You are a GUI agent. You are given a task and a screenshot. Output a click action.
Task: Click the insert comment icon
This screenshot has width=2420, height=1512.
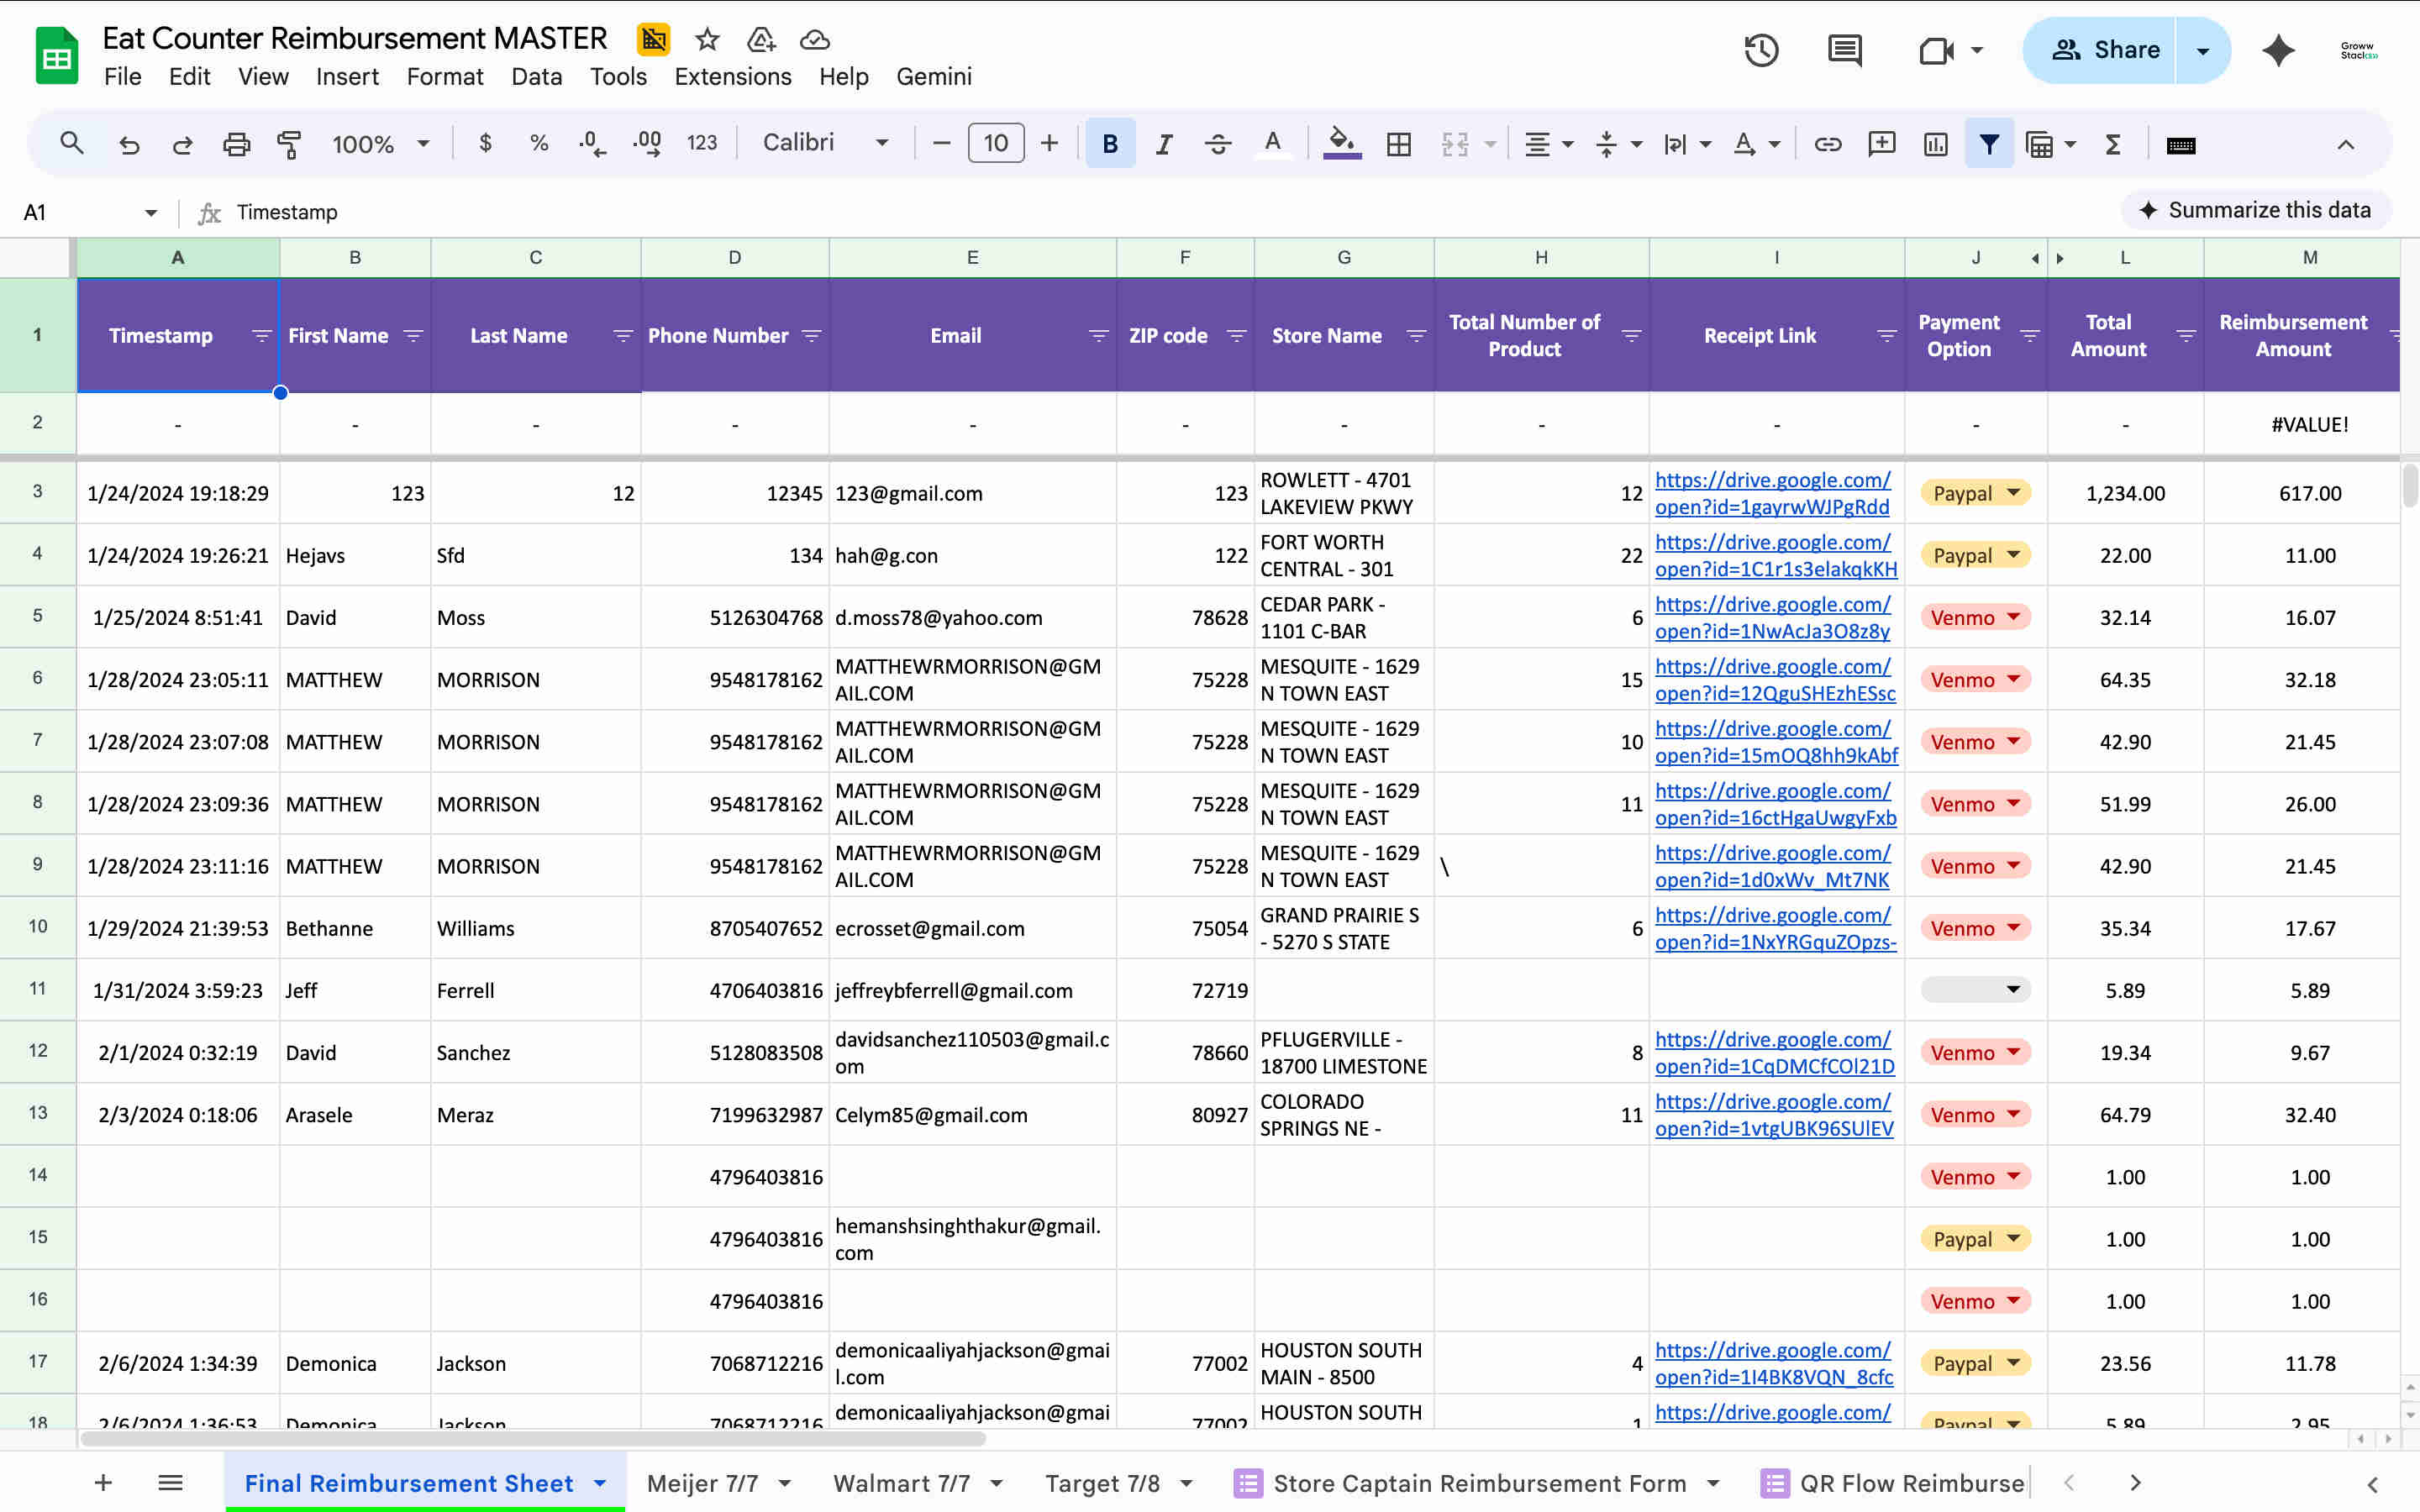(x=1882, y=144)
